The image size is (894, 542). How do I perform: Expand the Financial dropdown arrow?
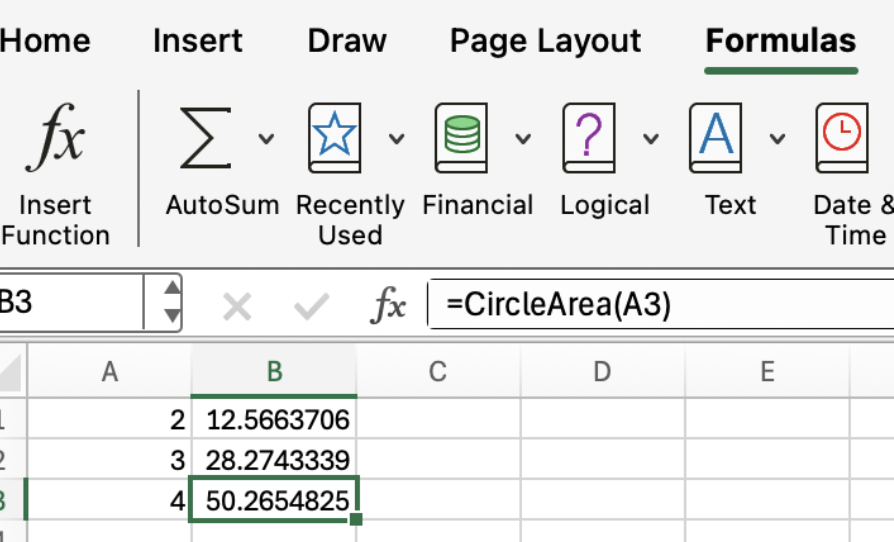pyautogui.click(x=523, y=138)
